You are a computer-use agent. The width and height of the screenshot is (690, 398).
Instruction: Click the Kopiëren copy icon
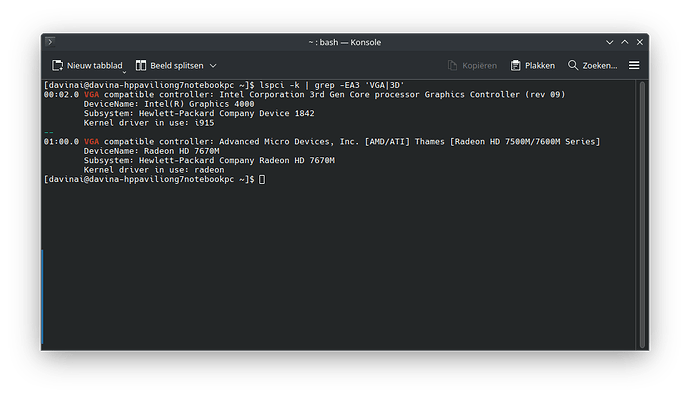(x=452, y=66)
